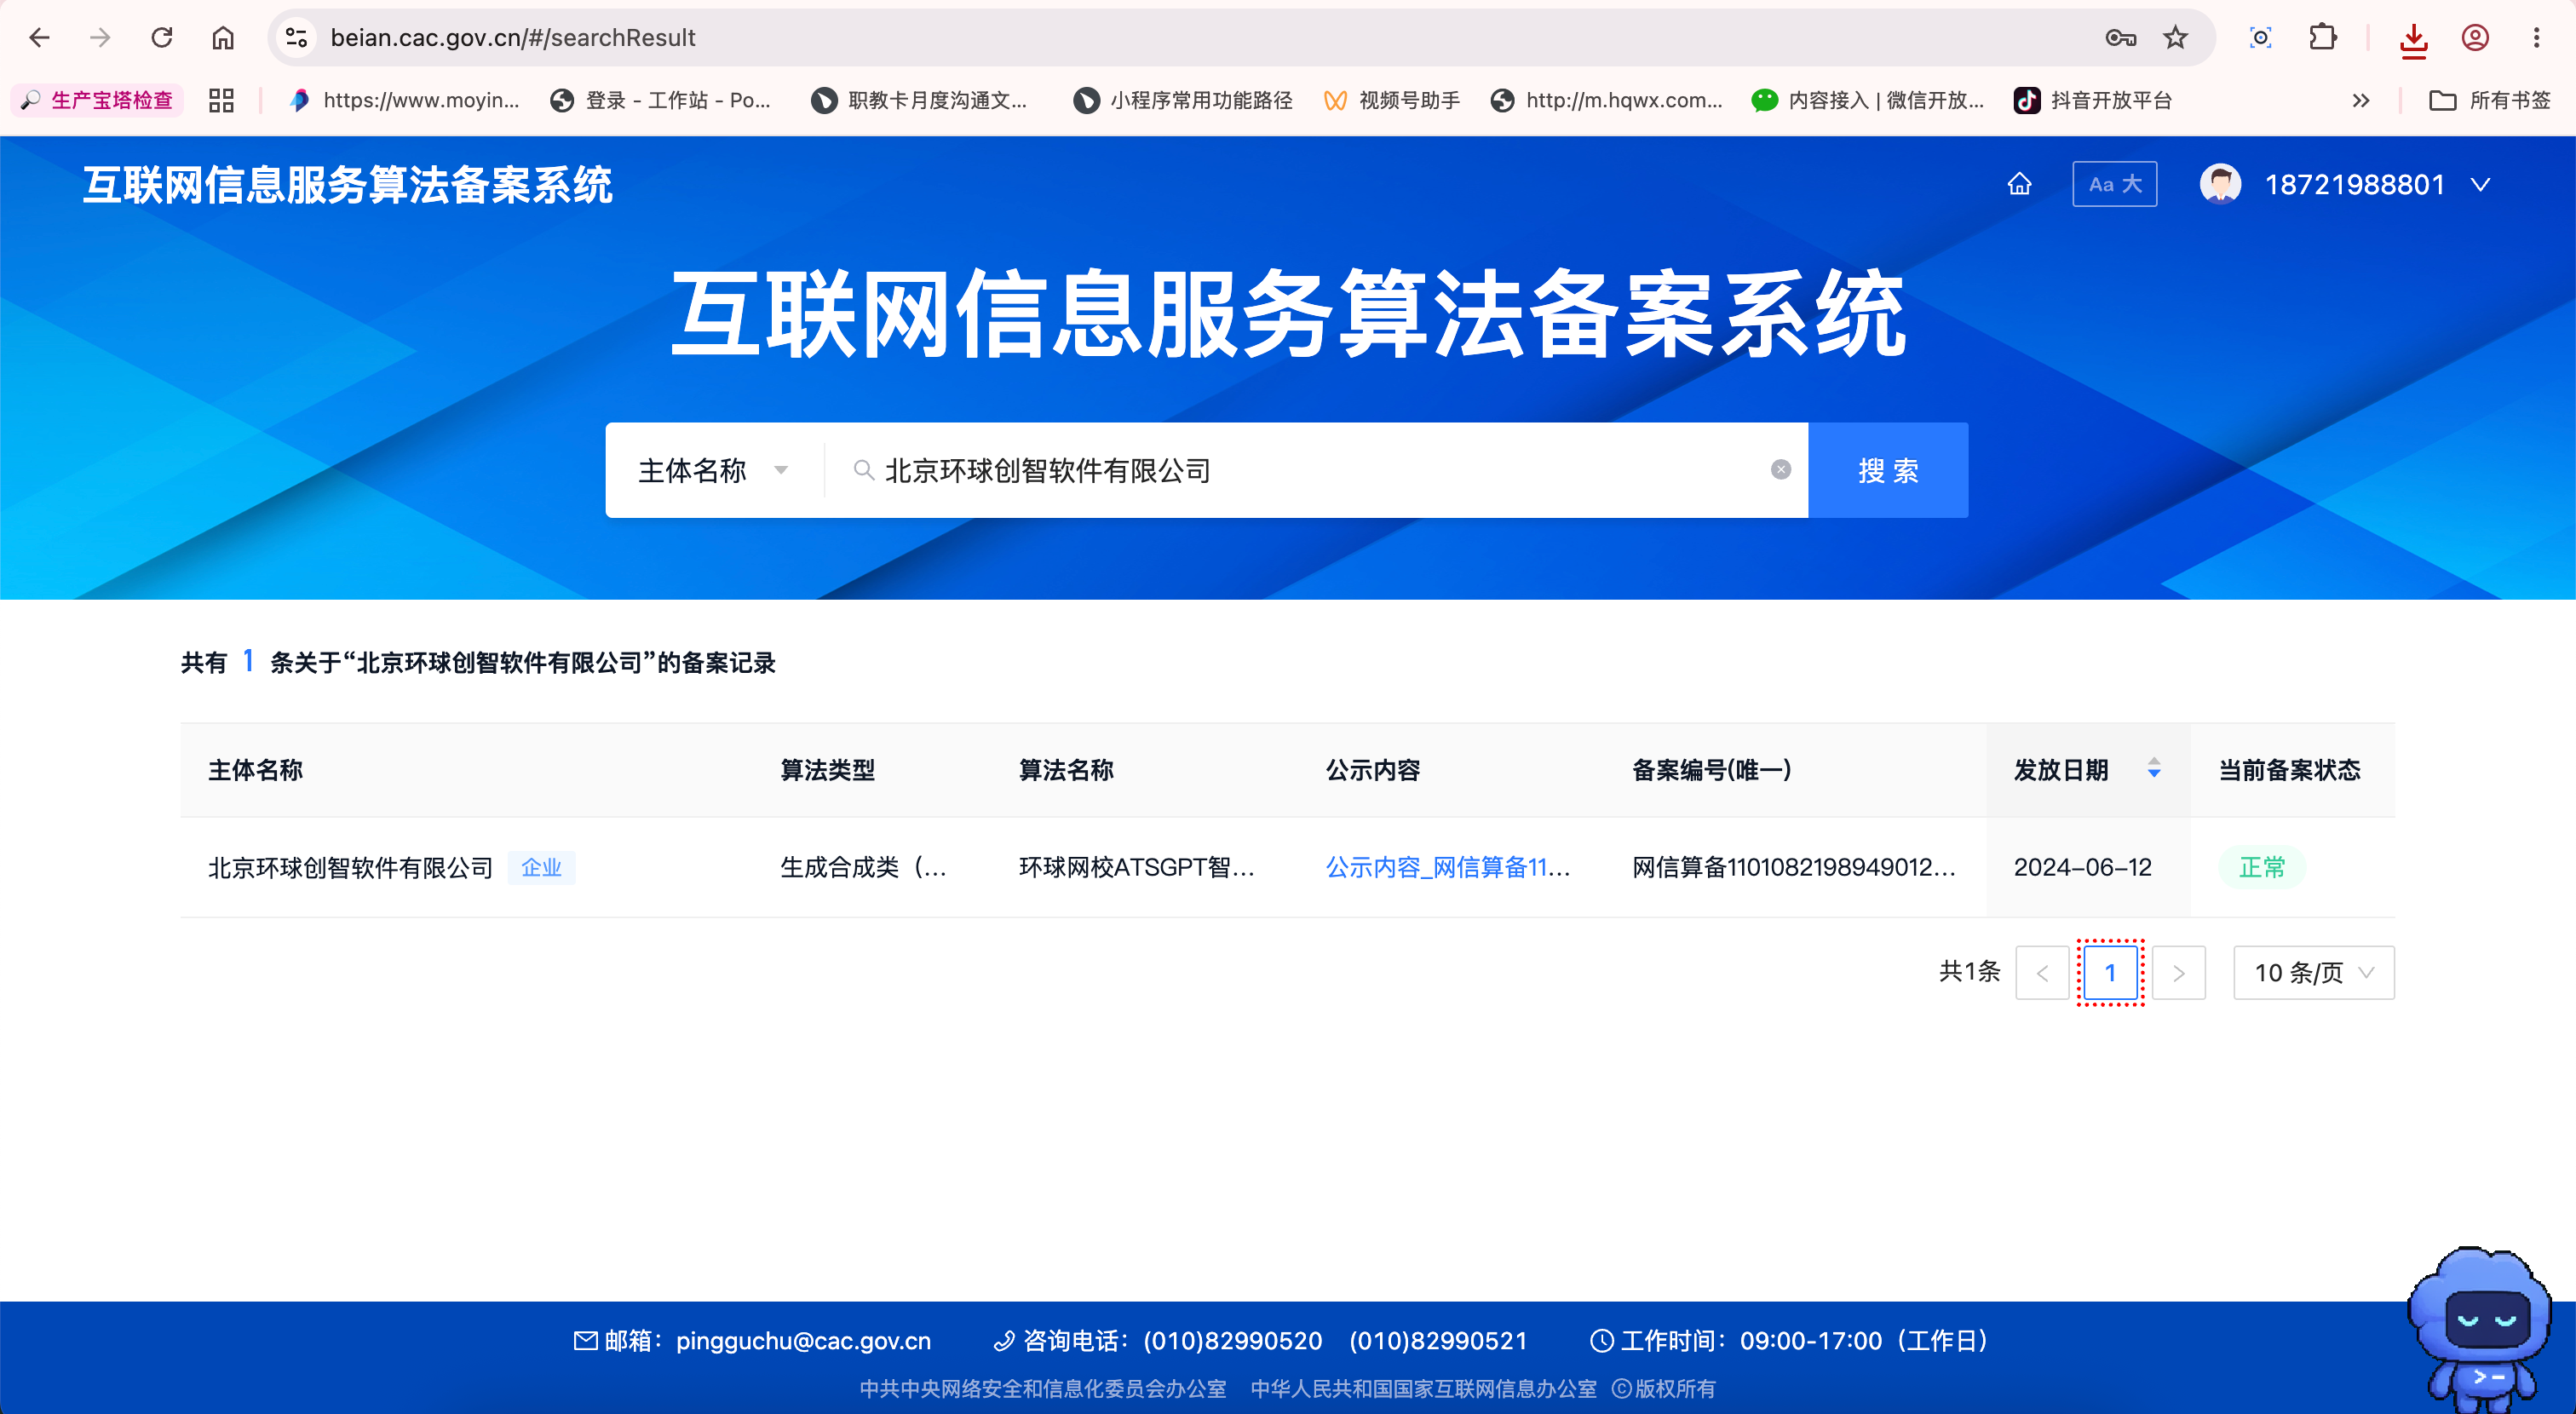2576x1414 pixels.
Task: Open the 小程序常用功能路径 bookmark
Action: (x=1182, y=100)
